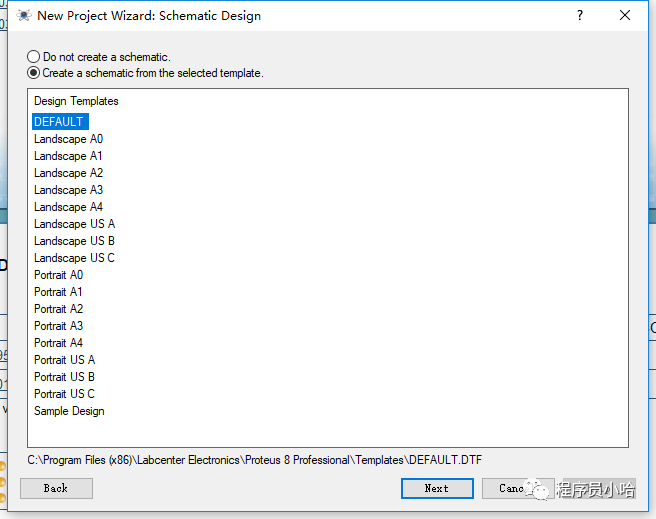Select 'Do not create a schematic' option

tap(34, 57)
